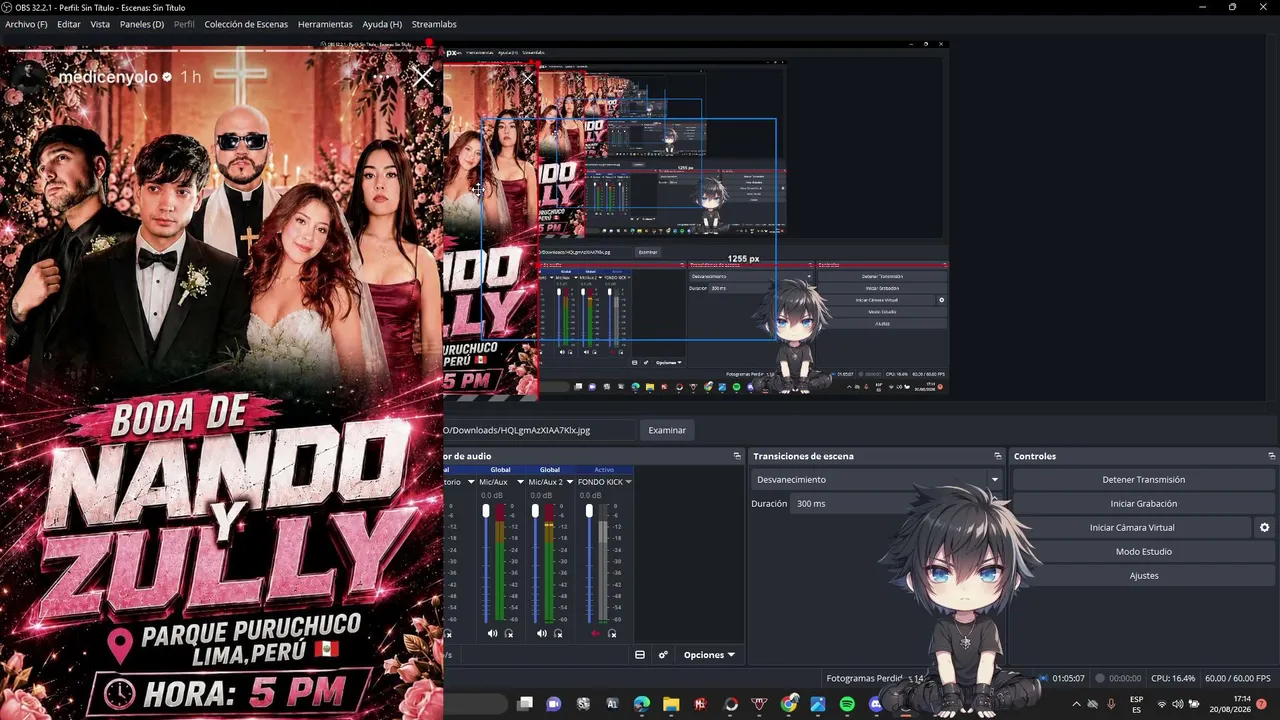Open FONDO KICK channel dropdown arrow
The width and height of the screenshot is (1280, 720).
click(x=628, y=482)
